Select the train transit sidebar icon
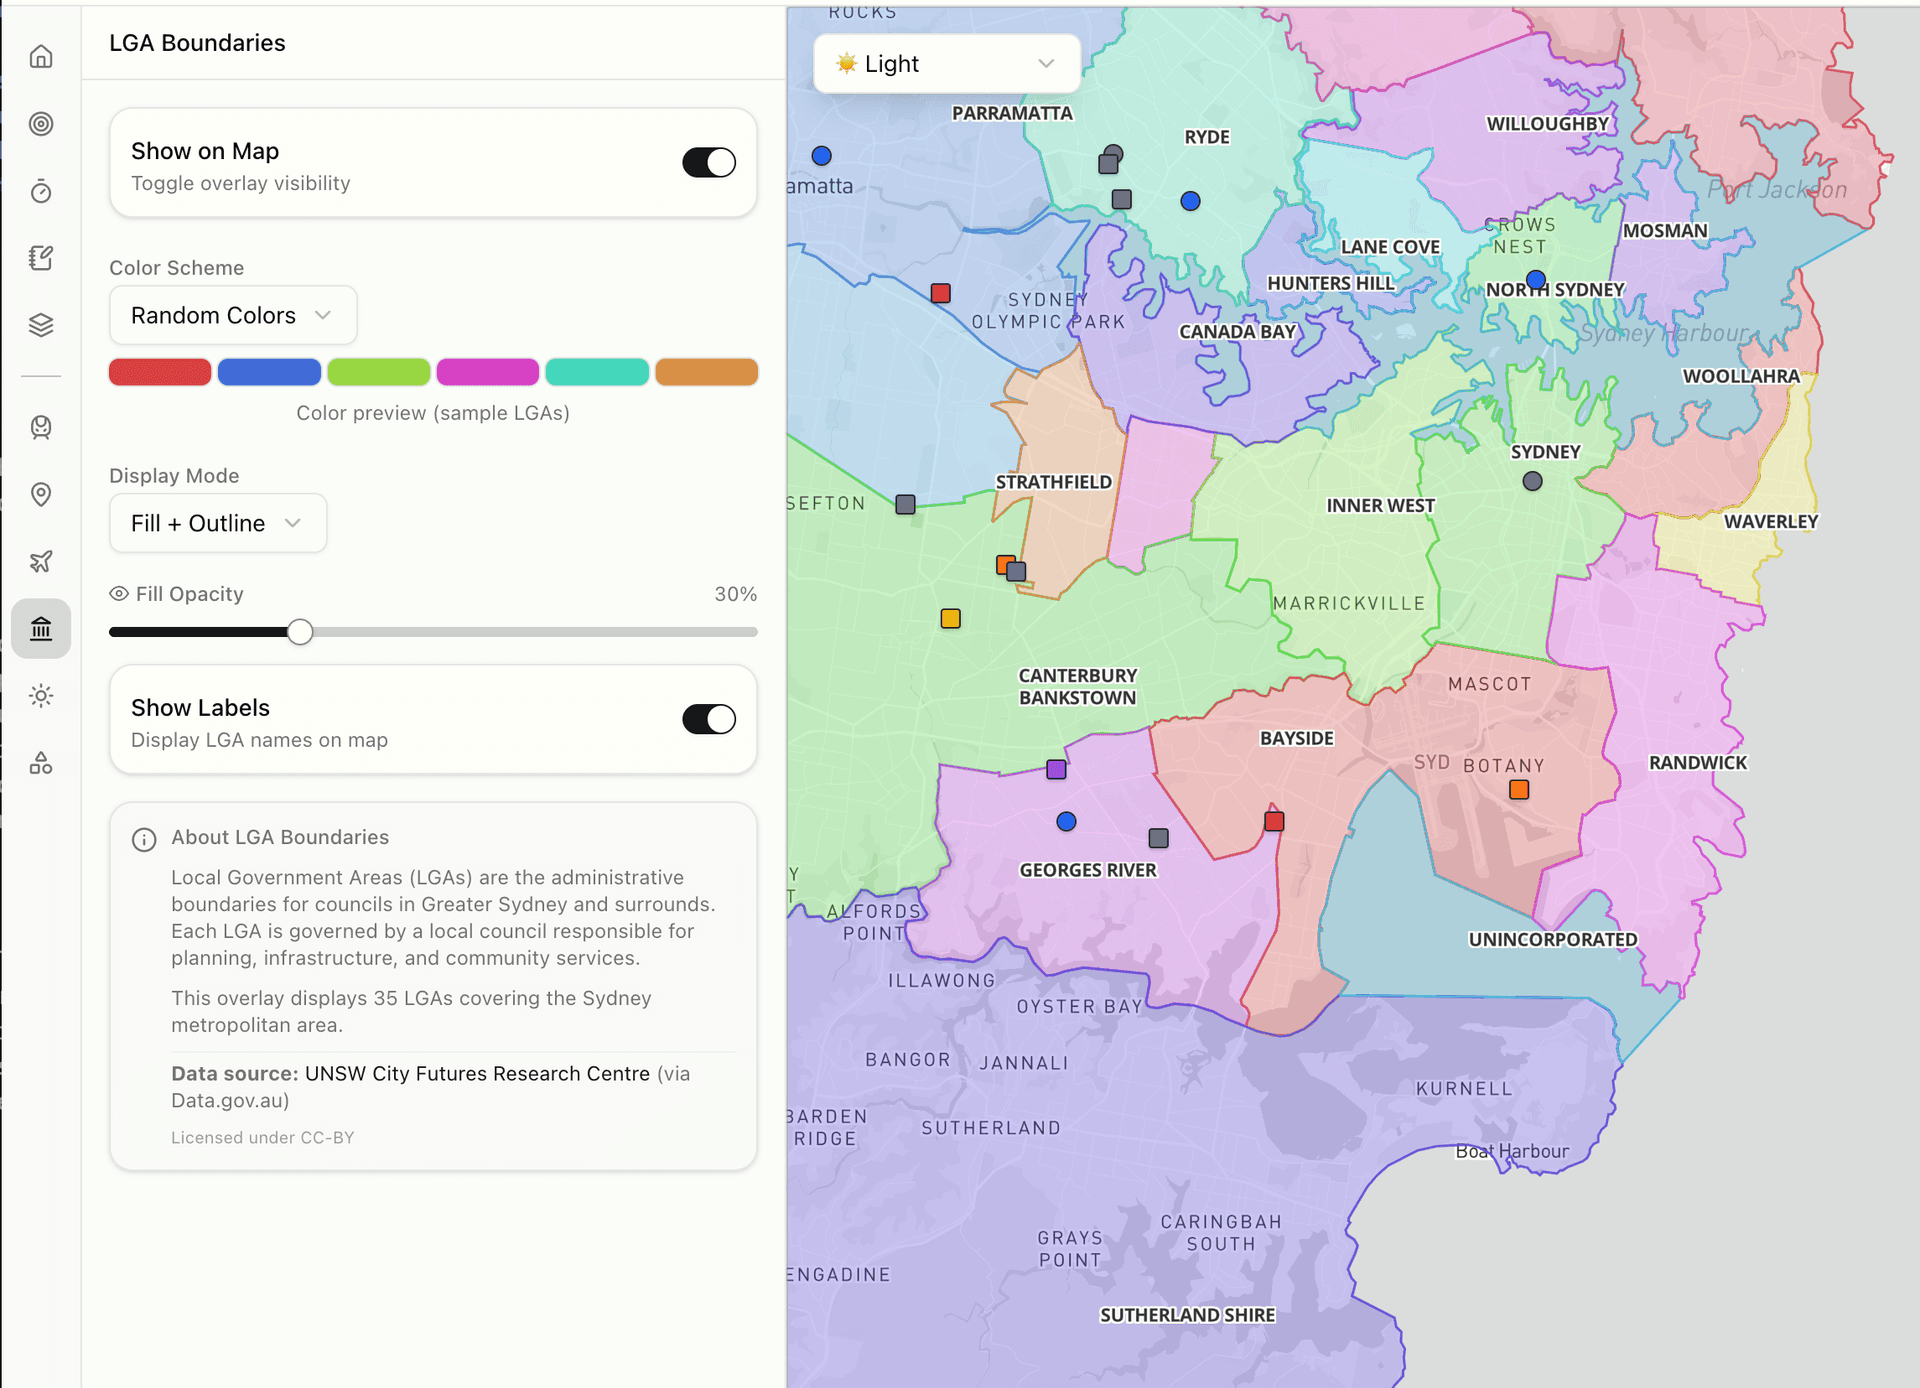 click(41, 427)
